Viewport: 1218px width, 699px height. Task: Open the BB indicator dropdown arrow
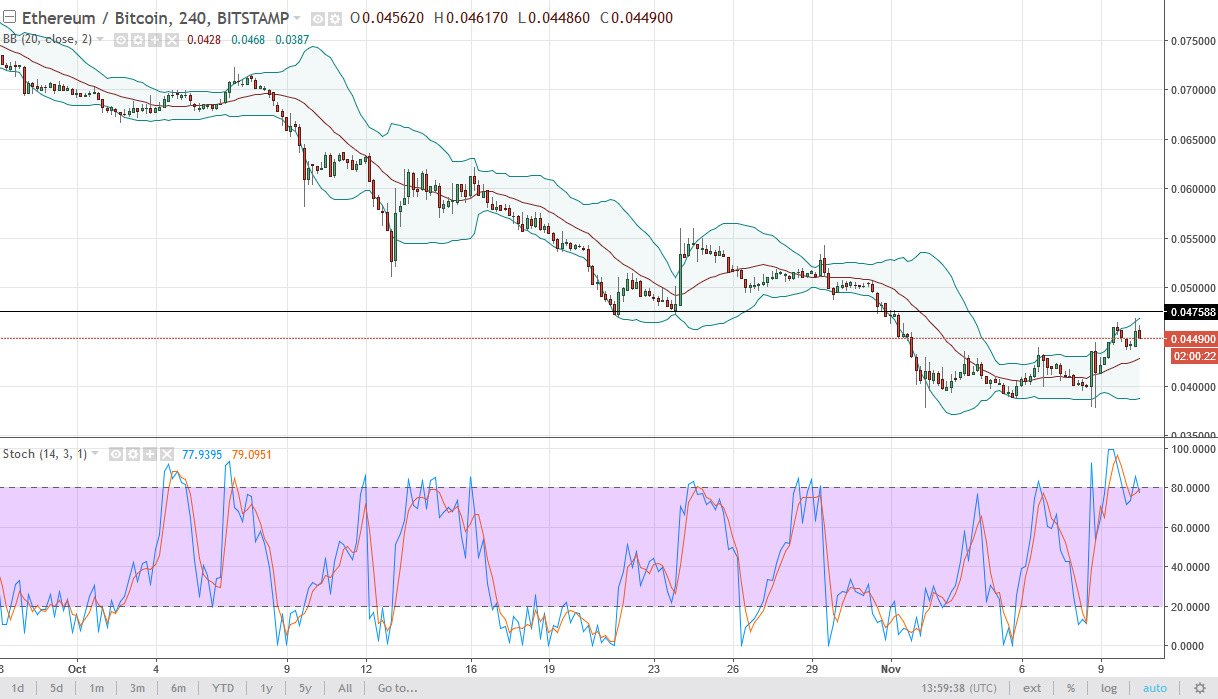[x=100, y=39]
